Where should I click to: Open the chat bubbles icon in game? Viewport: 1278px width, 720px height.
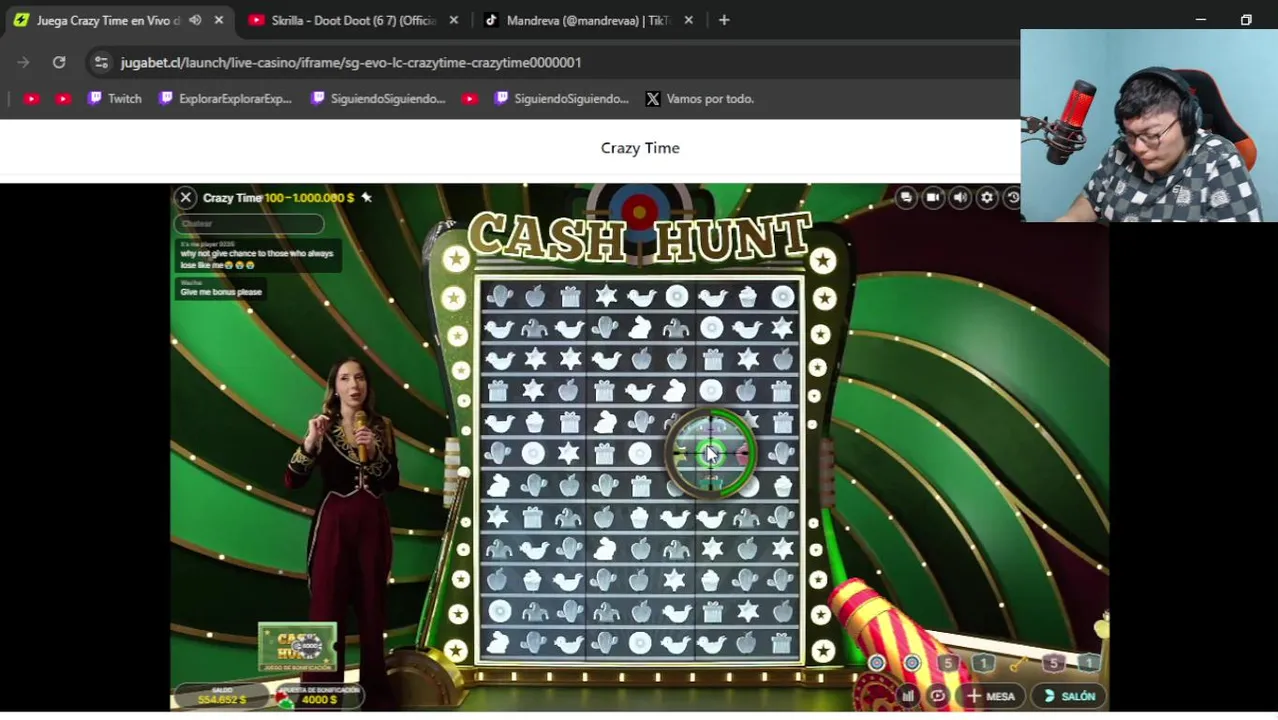[x=906, y=198]
